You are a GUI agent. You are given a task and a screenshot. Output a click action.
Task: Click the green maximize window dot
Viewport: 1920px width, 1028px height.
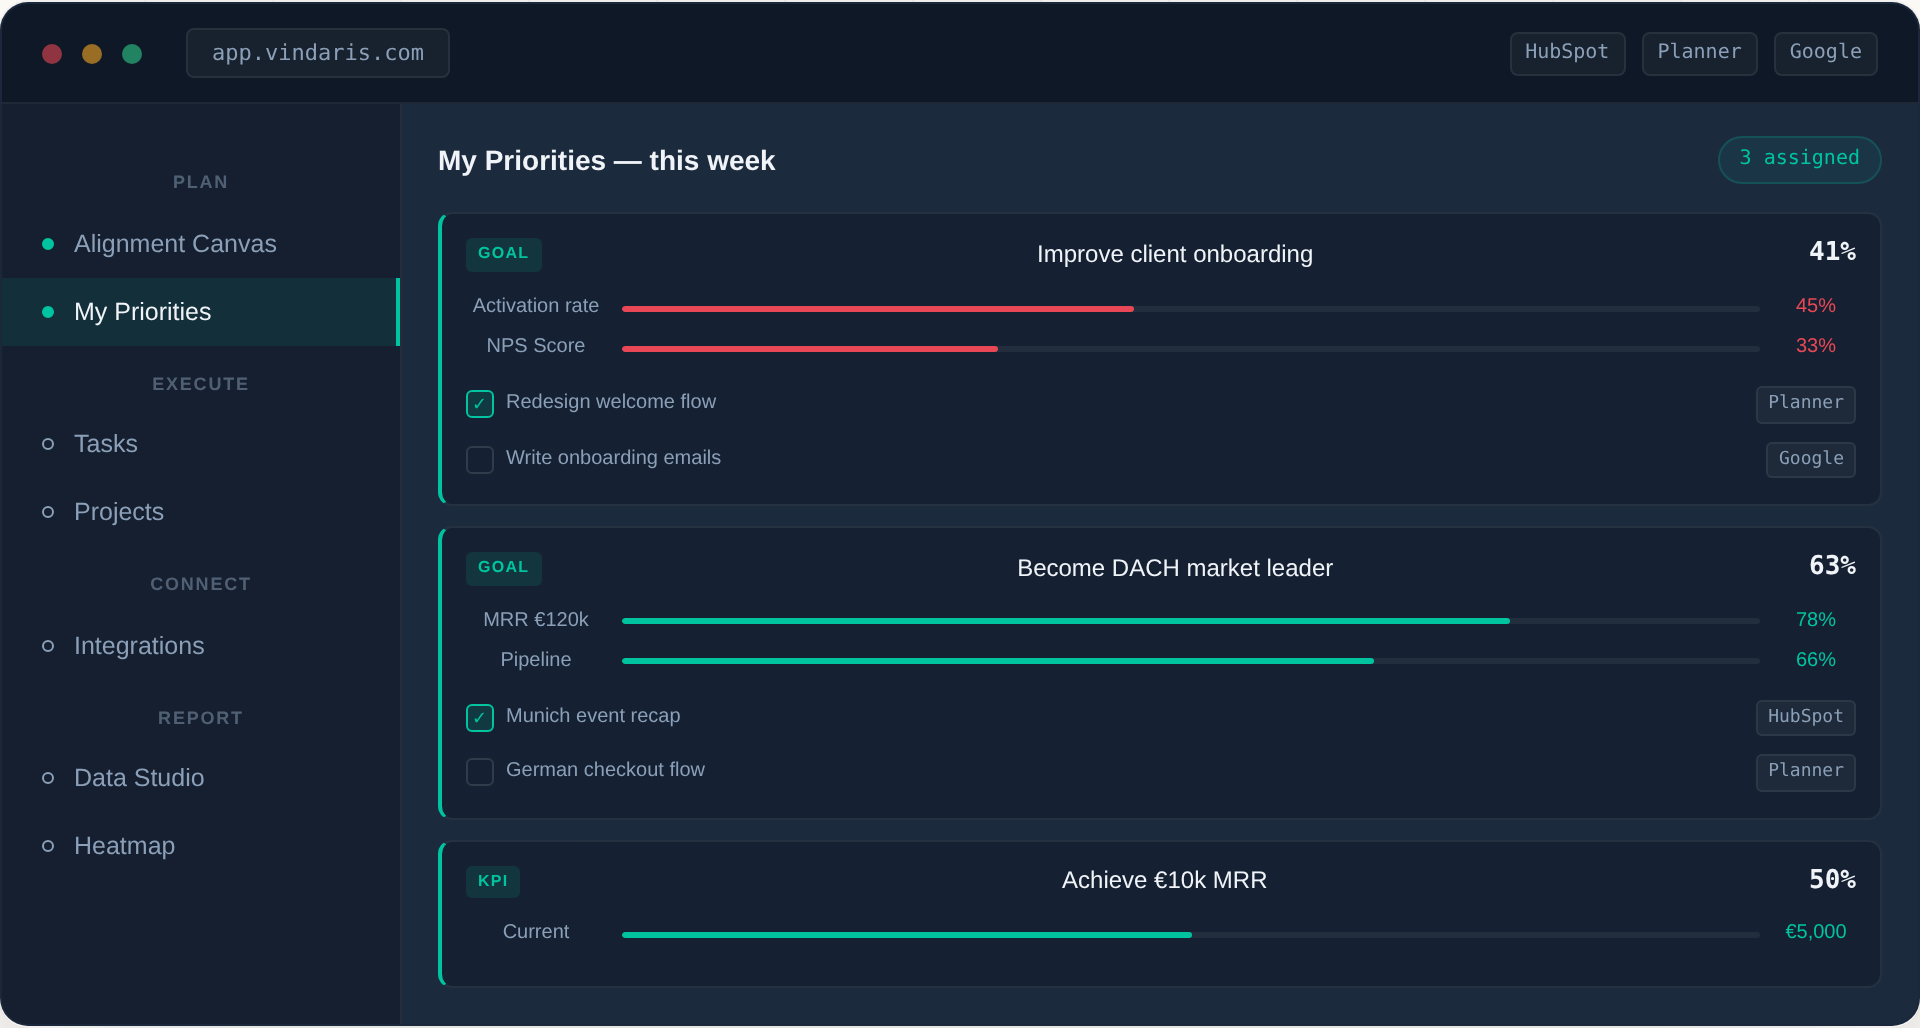132,54
